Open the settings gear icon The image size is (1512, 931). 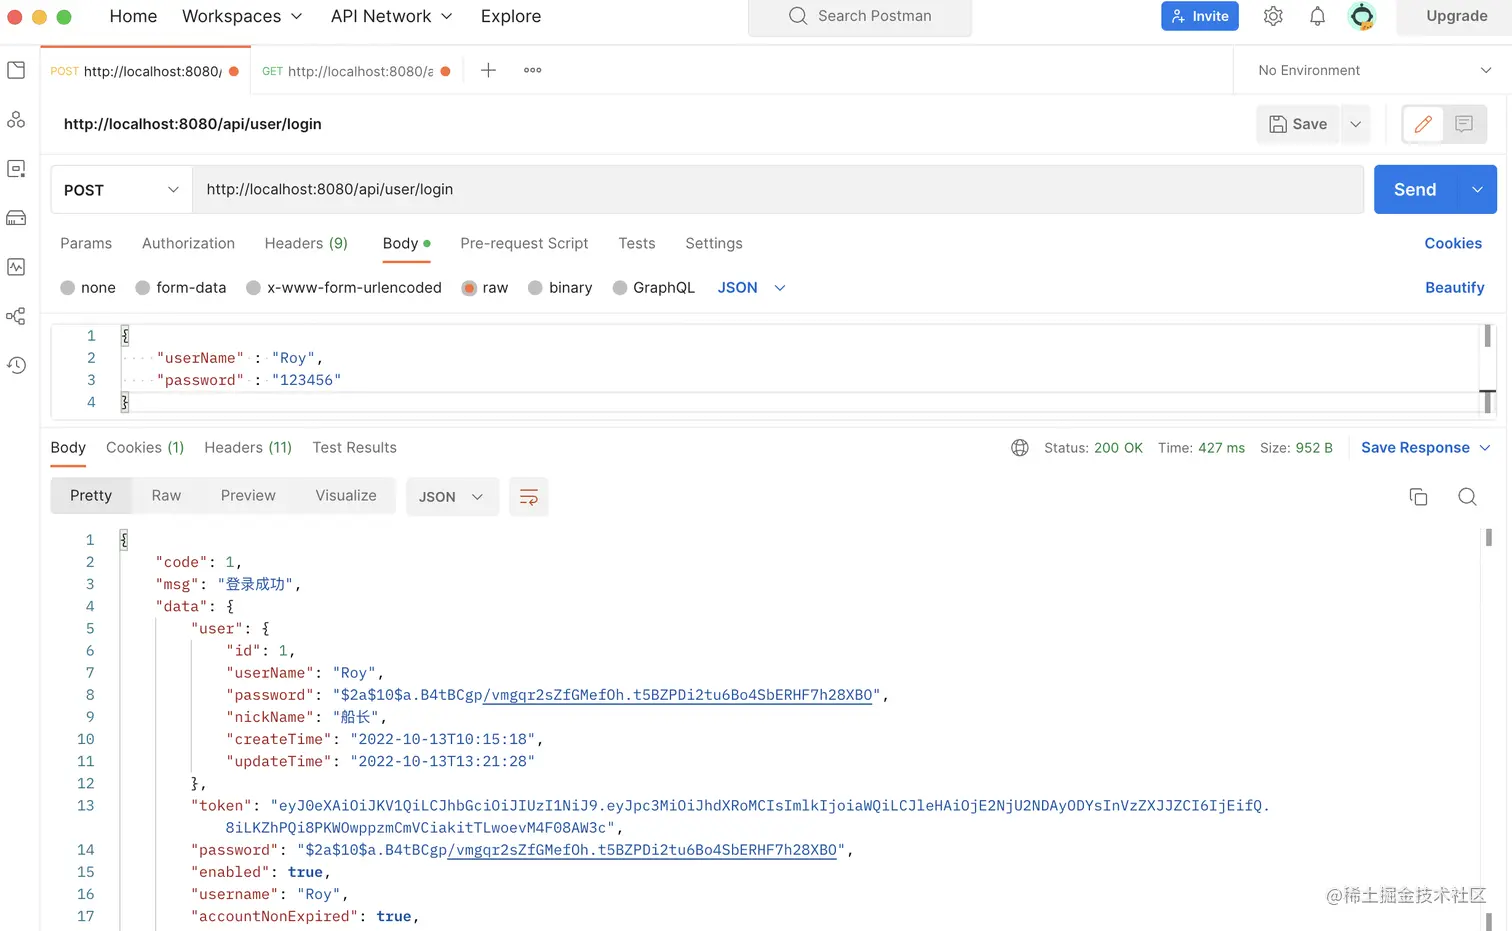(x=1273, y=16)
